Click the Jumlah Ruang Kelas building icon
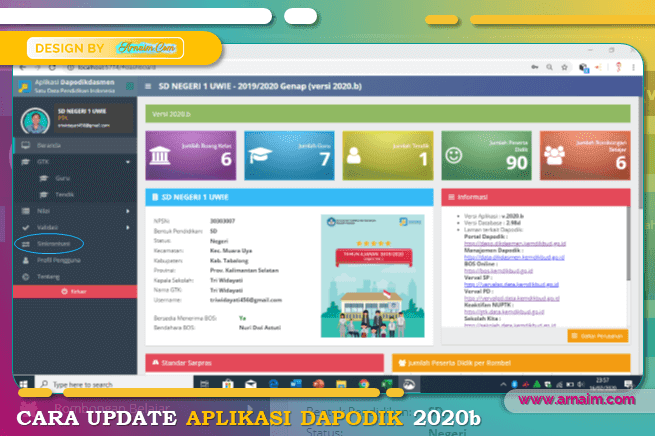 [x=160, y=156]
